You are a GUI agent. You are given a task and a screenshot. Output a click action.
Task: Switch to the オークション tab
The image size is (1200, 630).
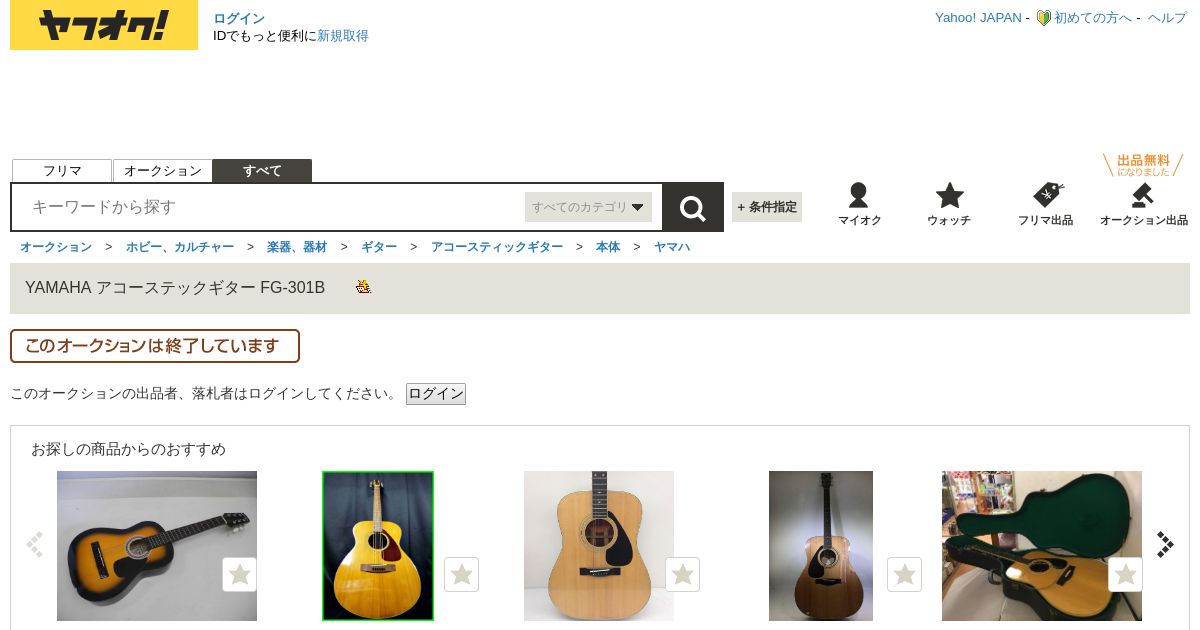163,171
